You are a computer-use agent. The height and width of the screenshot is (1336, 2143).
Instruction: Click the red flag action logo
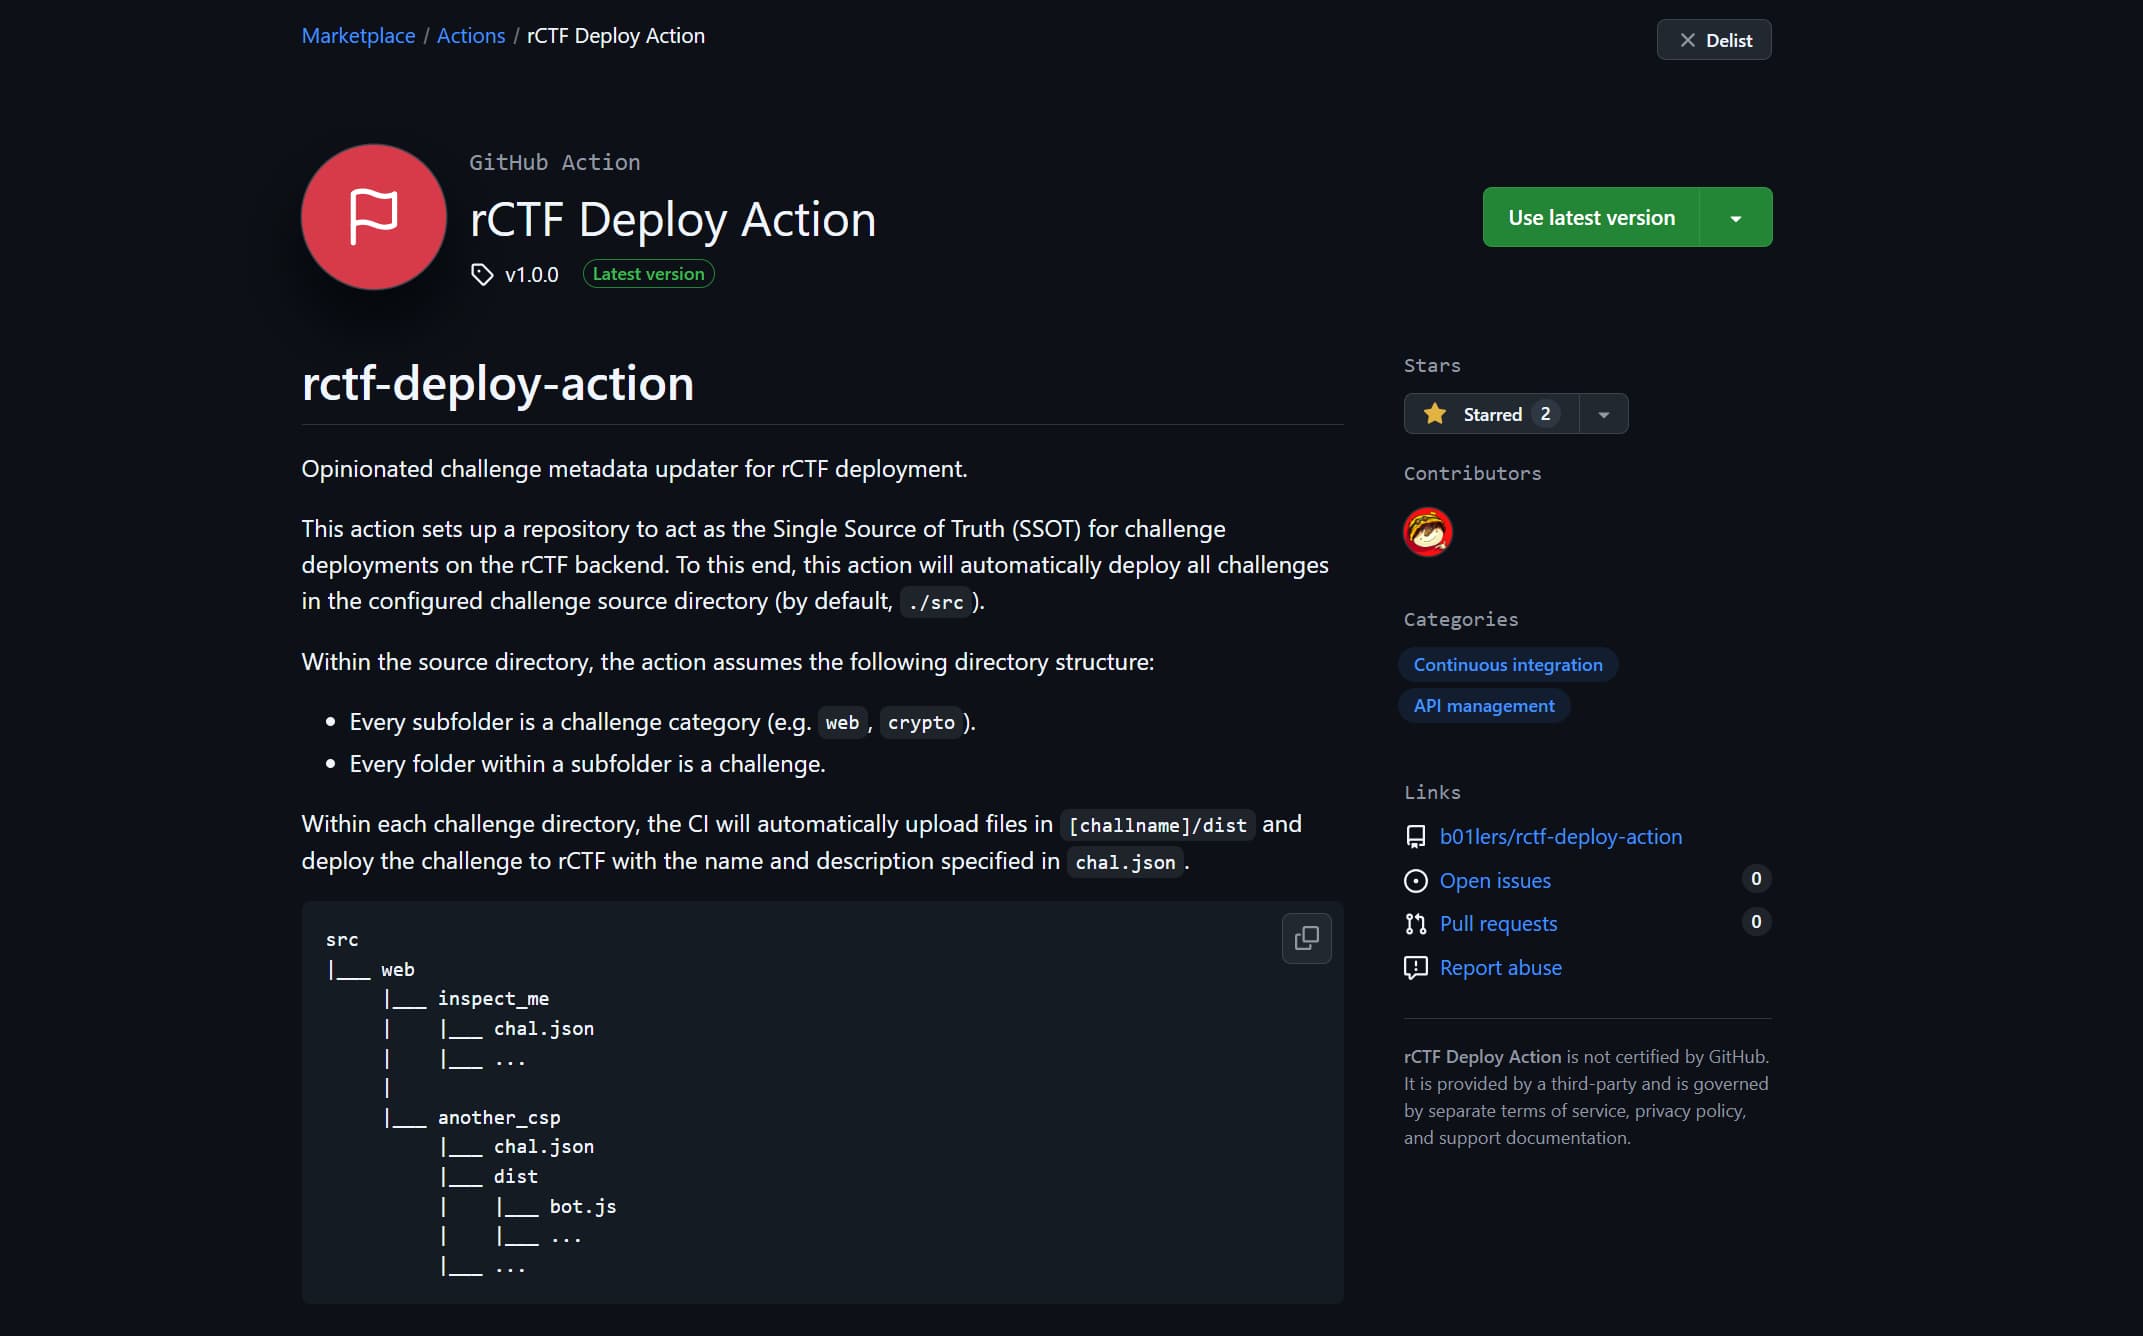pyautogui.click(x=374, y=217)
